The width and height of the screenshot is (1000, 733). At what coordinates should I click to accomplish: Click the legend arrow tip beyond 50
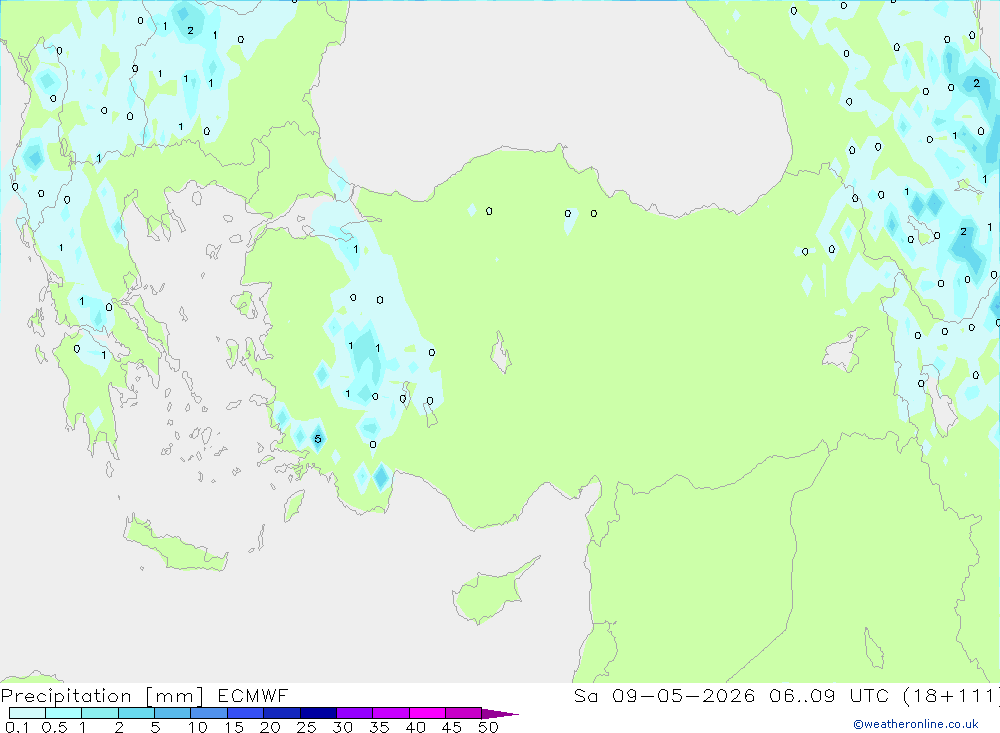[501, 714]
